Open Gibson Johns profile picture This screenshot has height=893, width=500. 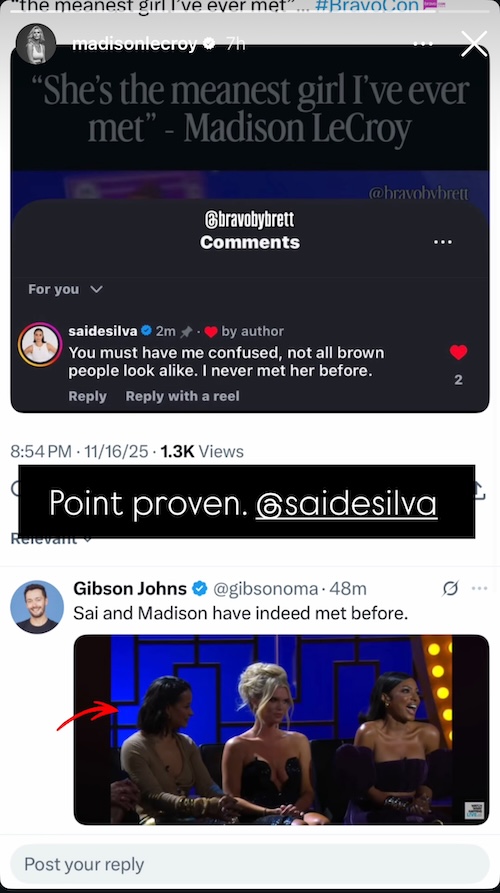37,607
